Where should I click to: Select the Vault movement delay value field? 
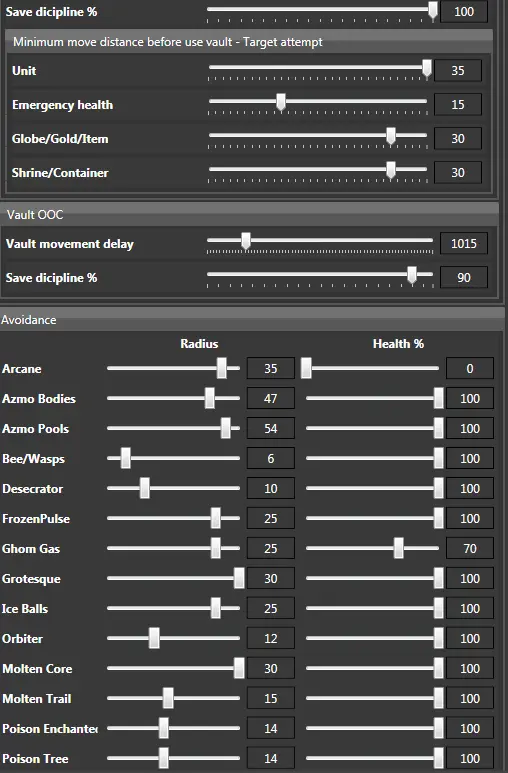click(x=463, y=244)
